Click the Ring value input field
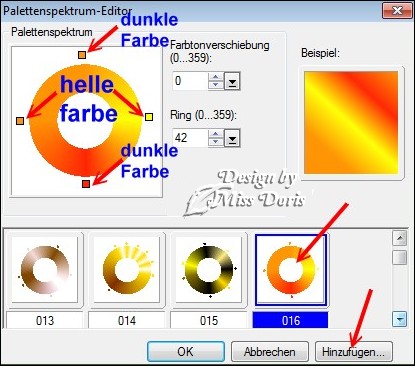The width and height of the screenshot is (415, 366). pyautogui.click(x=190, y=138)
